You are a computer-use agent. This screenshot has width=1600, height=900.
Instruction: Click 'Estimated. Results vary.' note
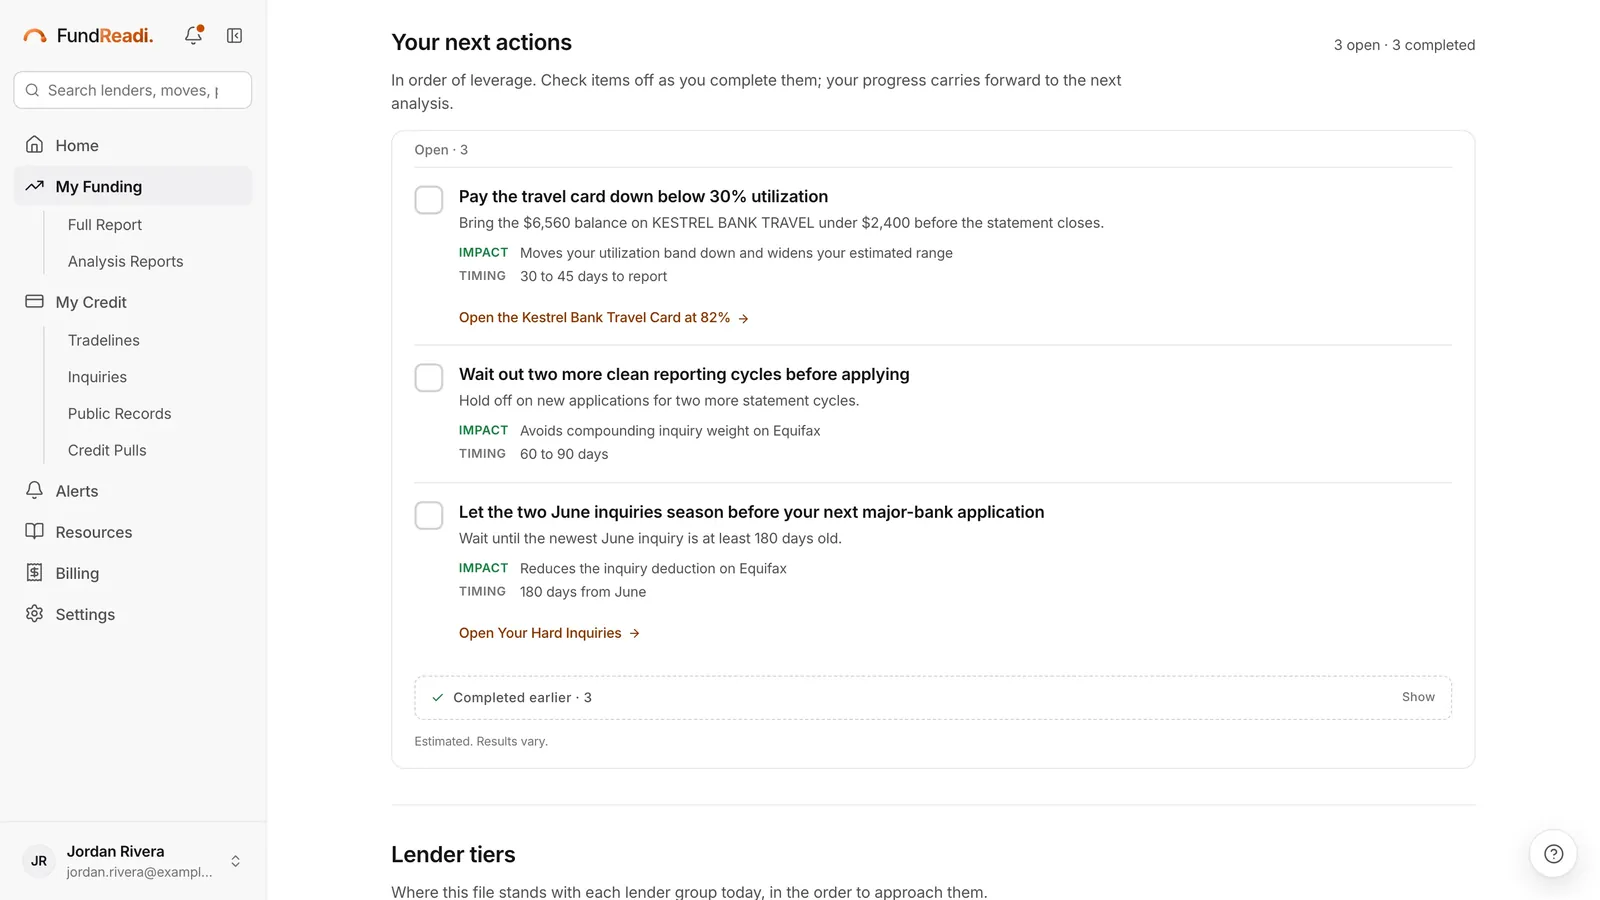tap(481, 741)
